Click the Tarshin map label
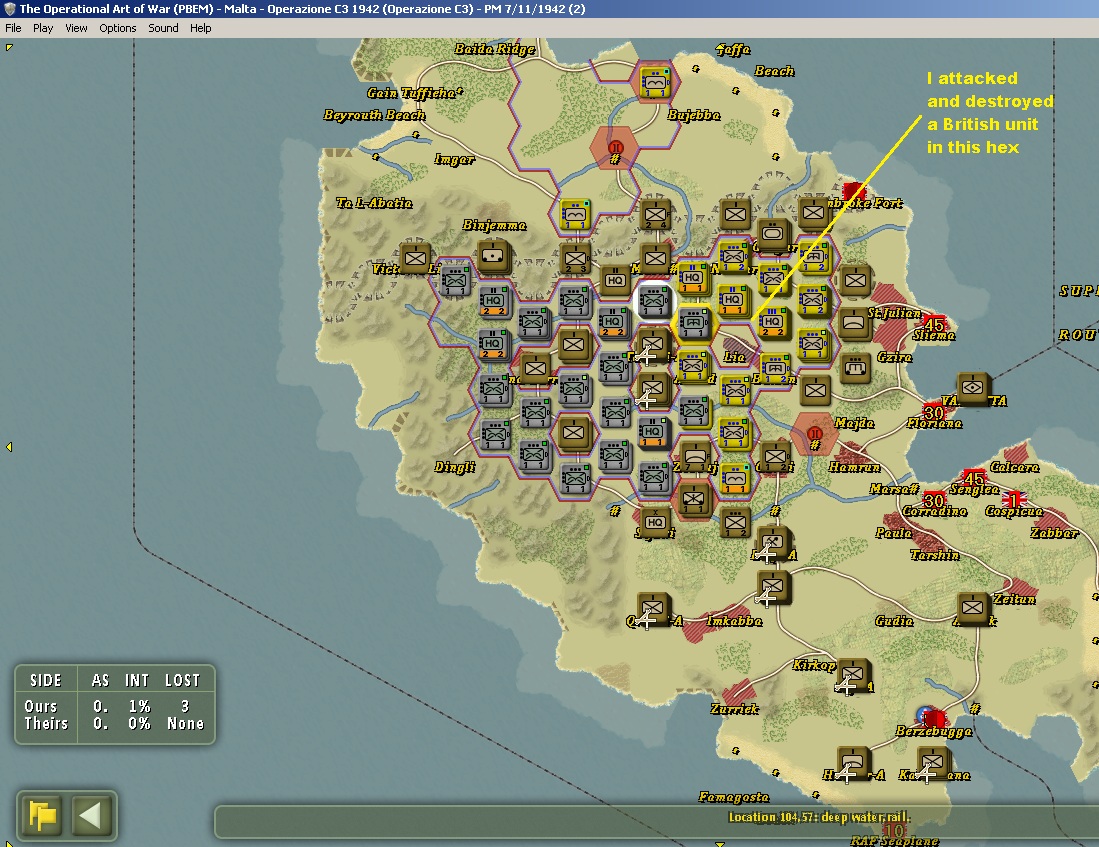Image resolution: width=1099 pixels, height=847 pixels. 934,555
